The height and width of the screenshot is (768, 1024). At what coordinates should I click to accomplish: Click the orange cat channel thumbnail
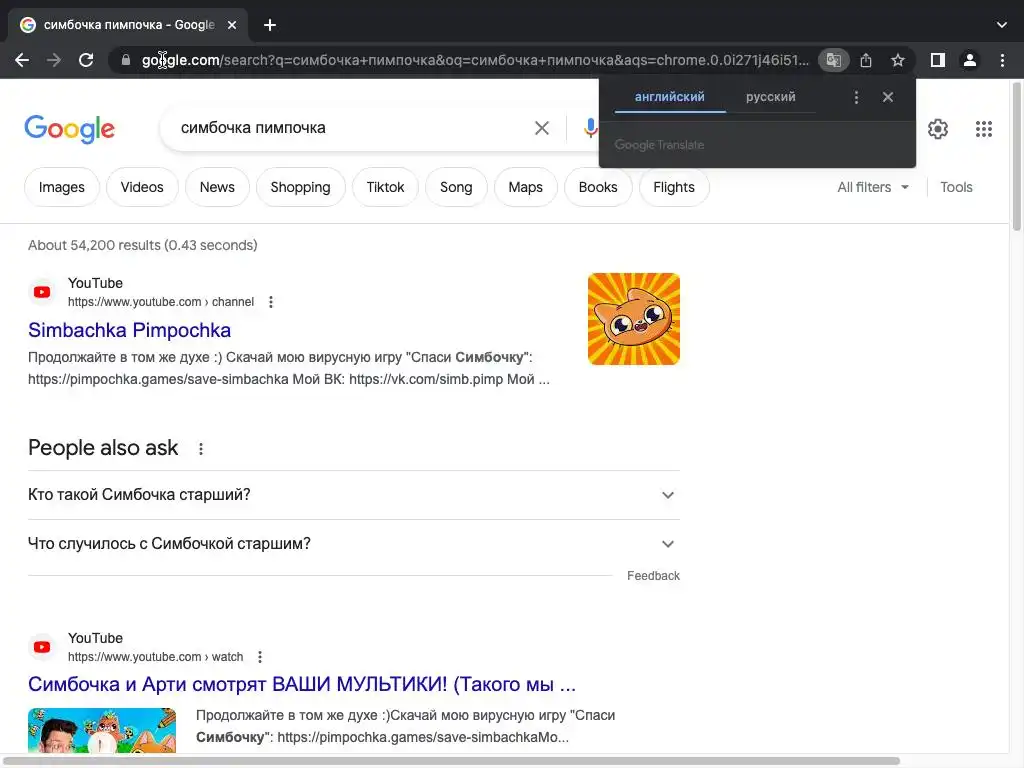click(633, 319)
